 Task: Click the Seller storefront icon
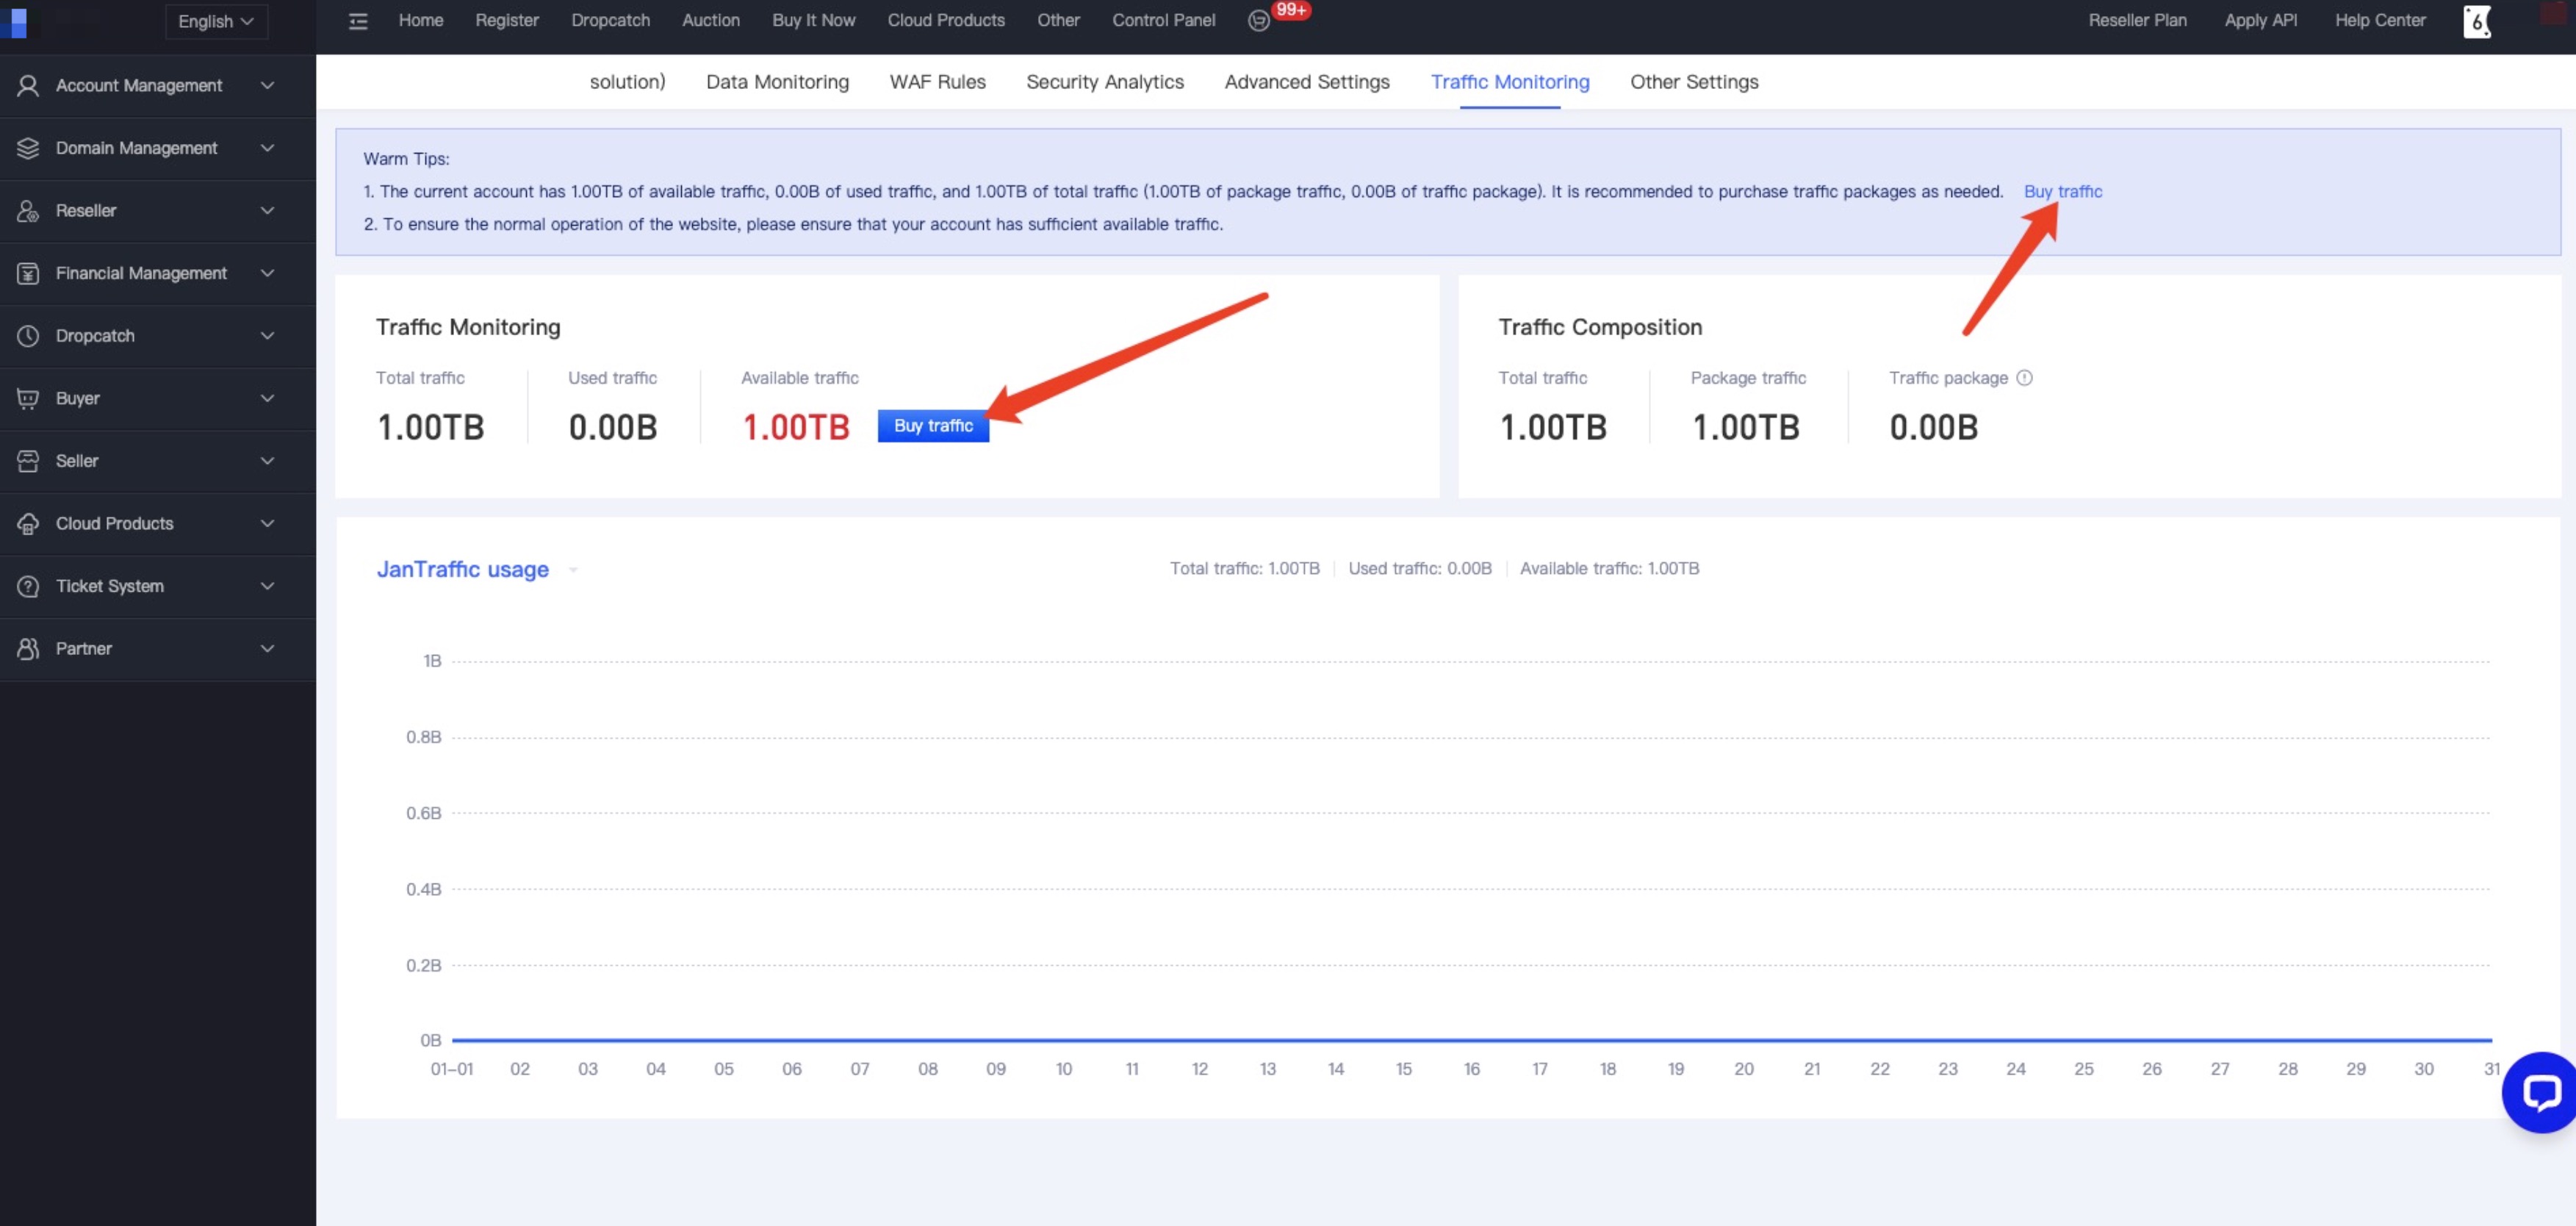(x=28, y=461)
